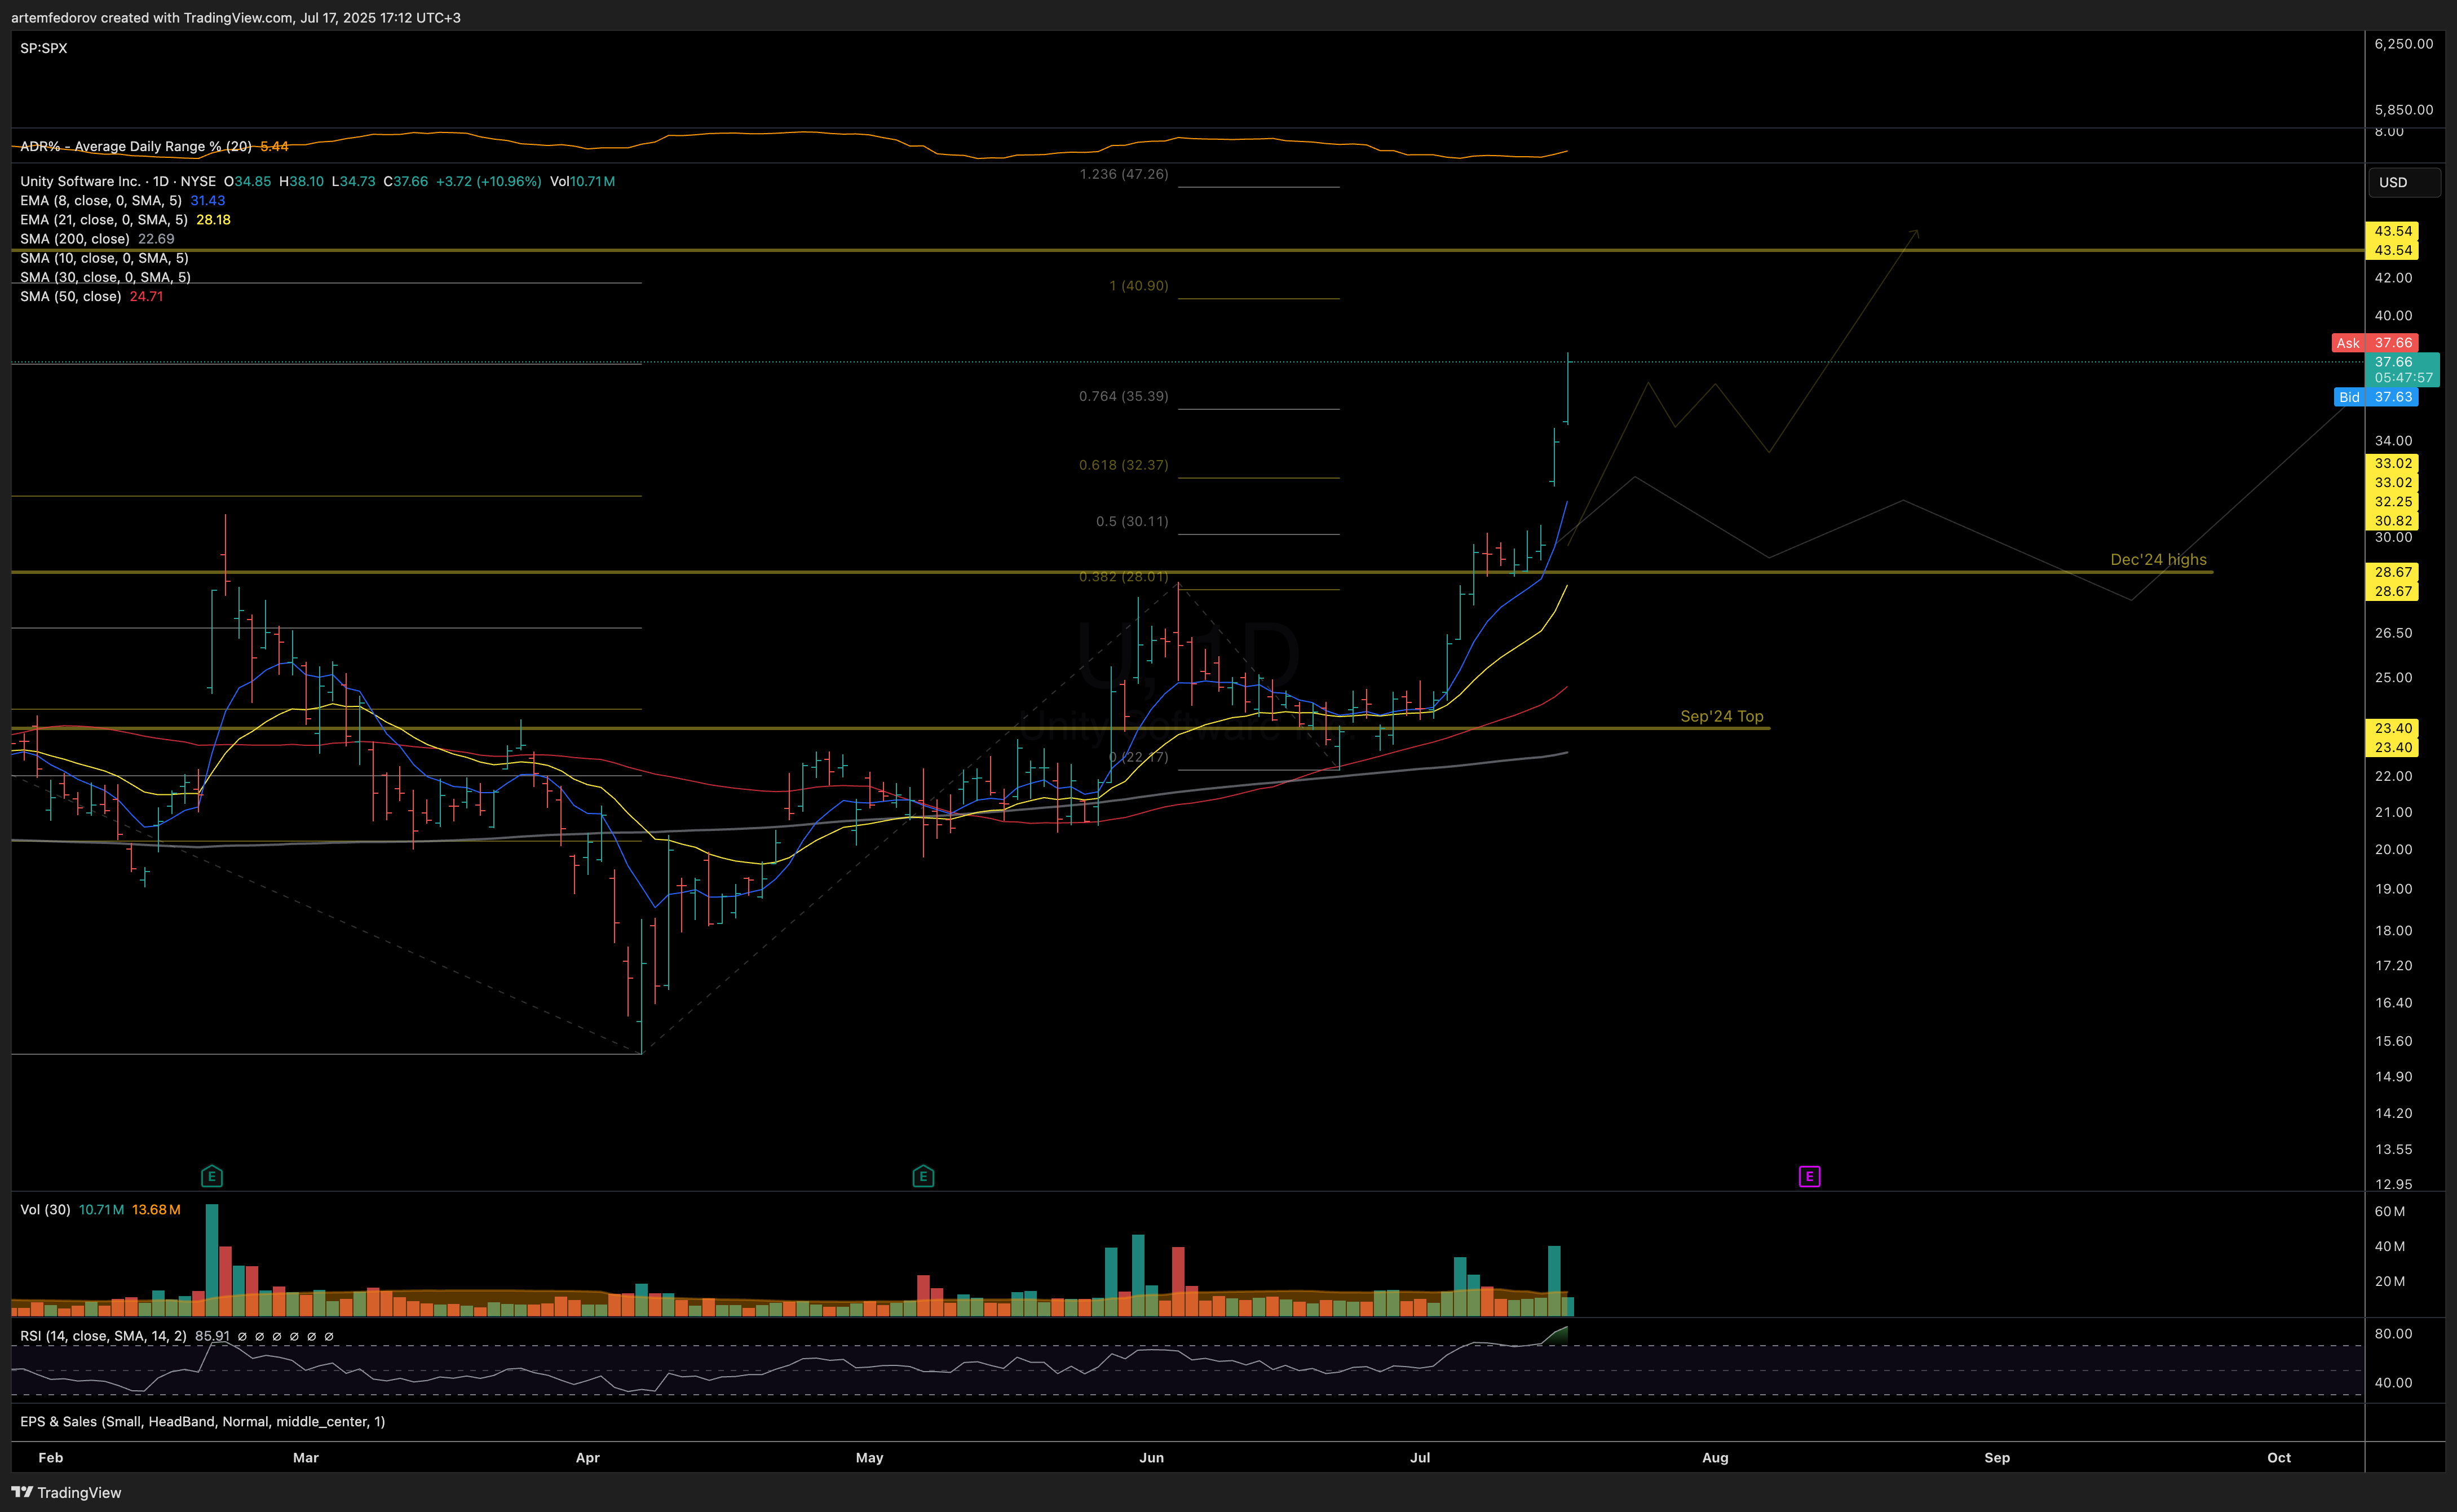
Task: Click the red Ask 37.66 price label
Action: pos(2375,342)
